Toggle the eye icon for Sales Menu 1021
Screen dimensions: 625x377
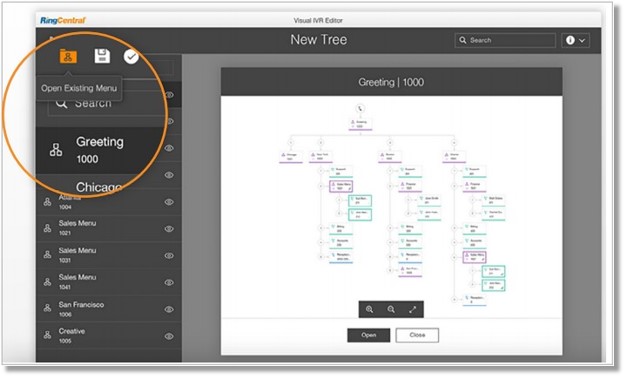tap(169, 229)
